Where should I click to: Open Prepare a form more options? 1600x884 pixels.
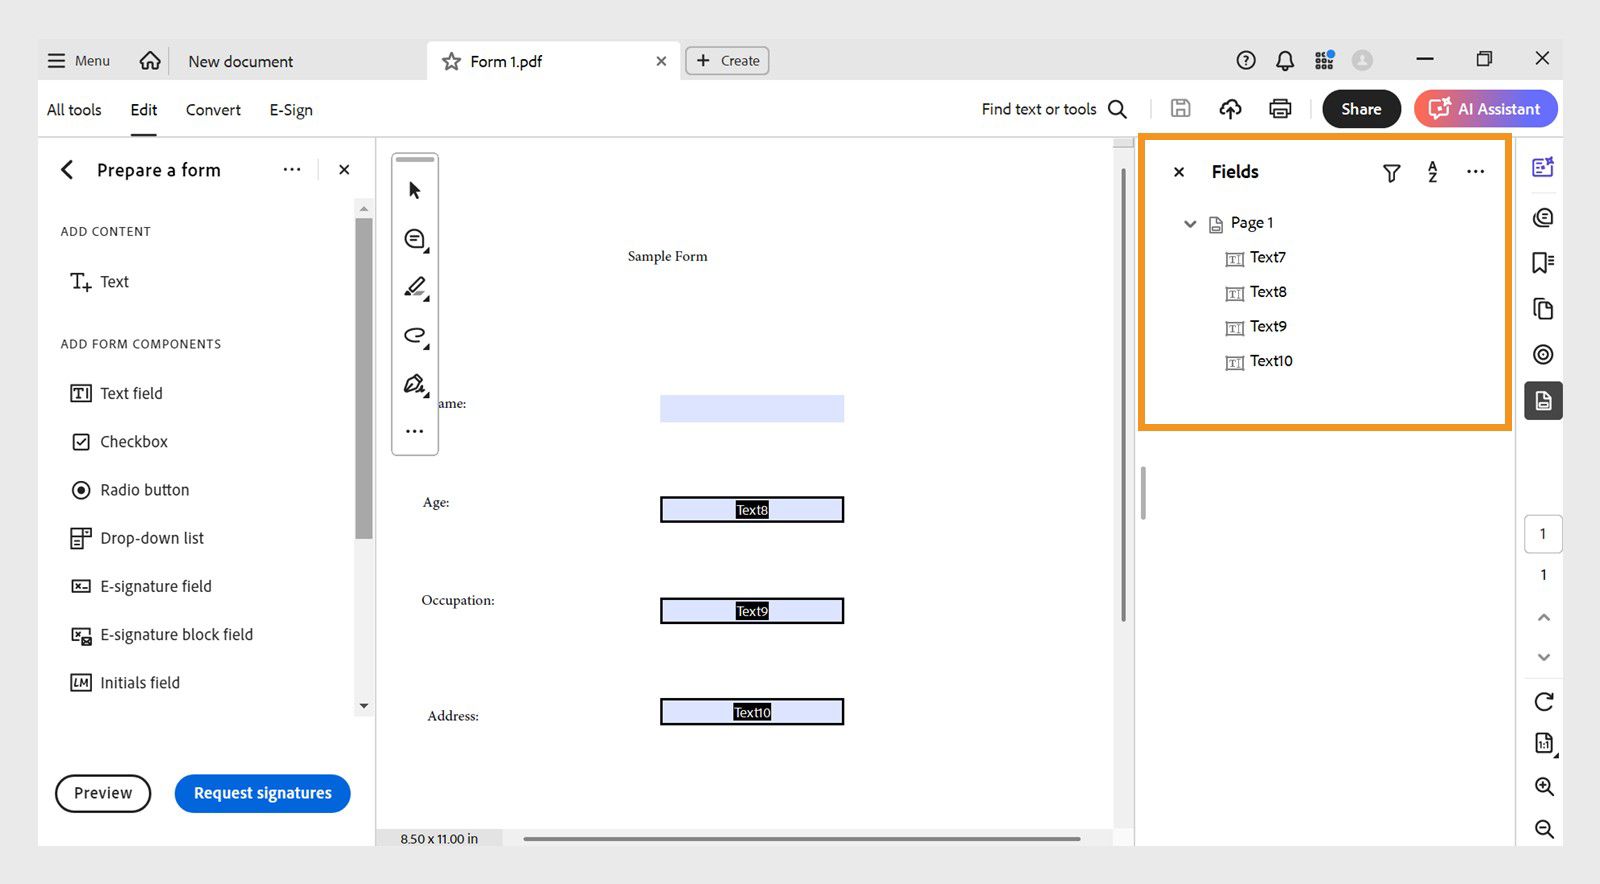pyautogui.click(x=292, y=170)
